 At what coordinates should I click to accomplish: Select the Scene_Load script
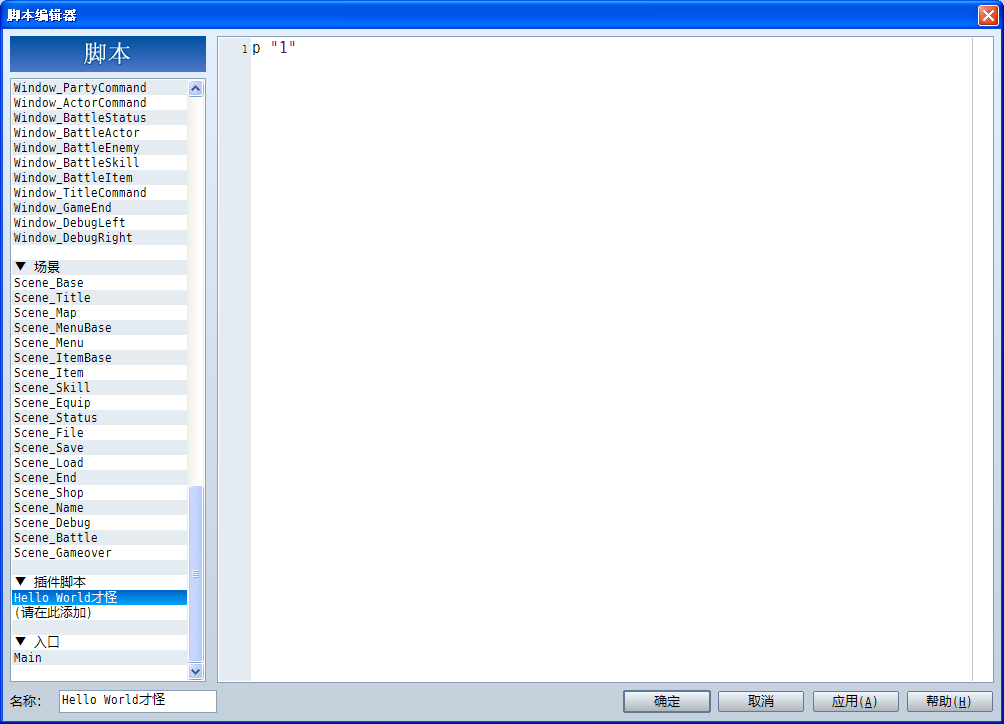(99, 463)
